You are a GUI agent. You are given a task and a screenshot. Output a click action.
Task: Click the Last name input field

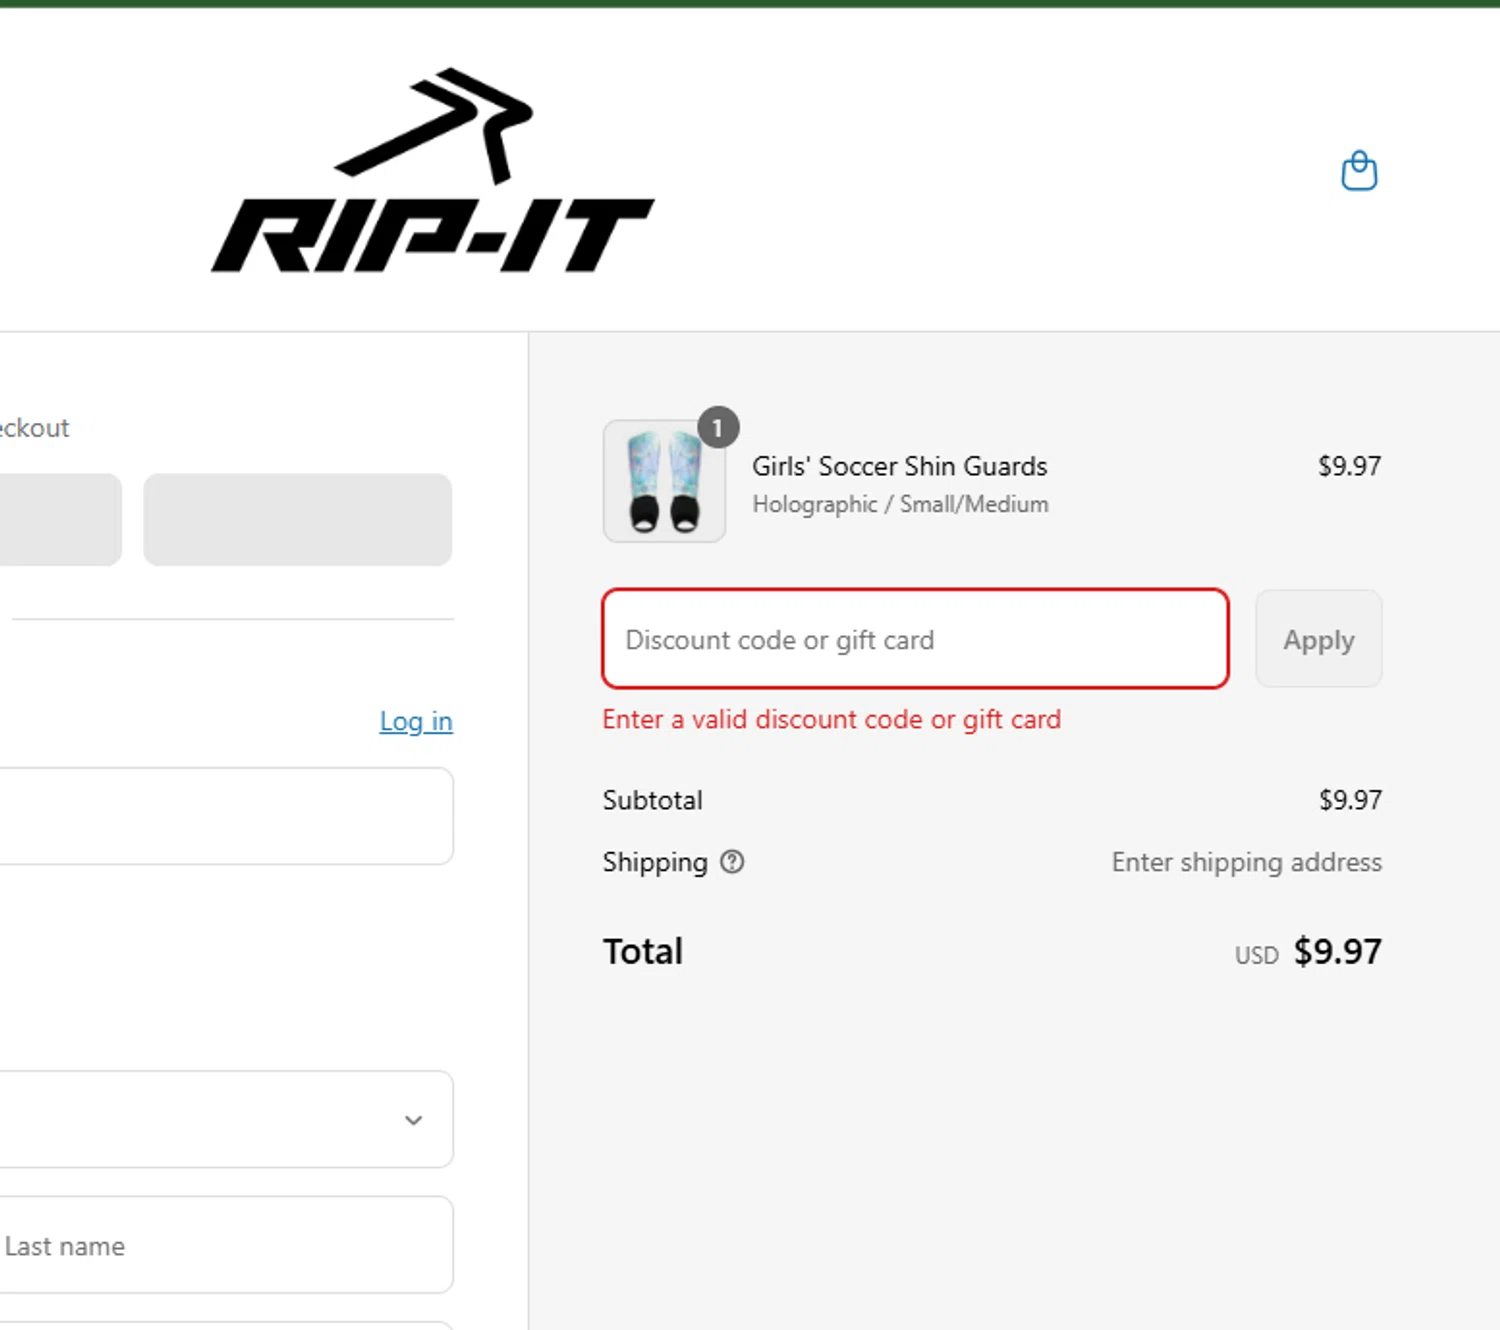coord(225,1245)
